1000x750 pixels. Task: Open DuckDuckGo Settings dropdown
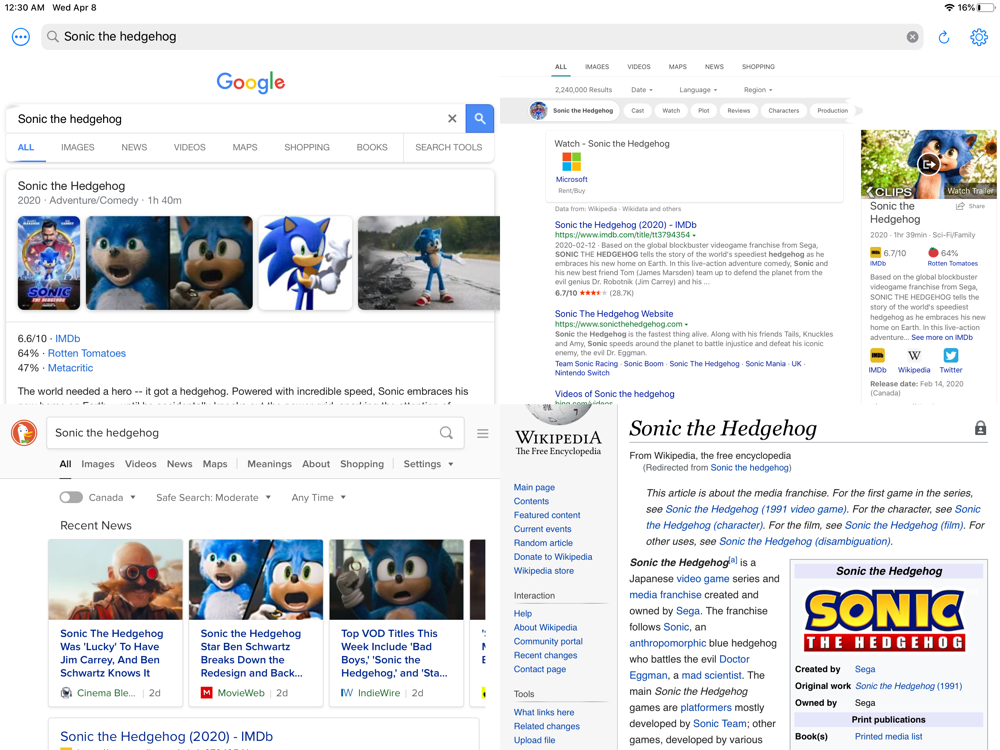coord(428,464)
